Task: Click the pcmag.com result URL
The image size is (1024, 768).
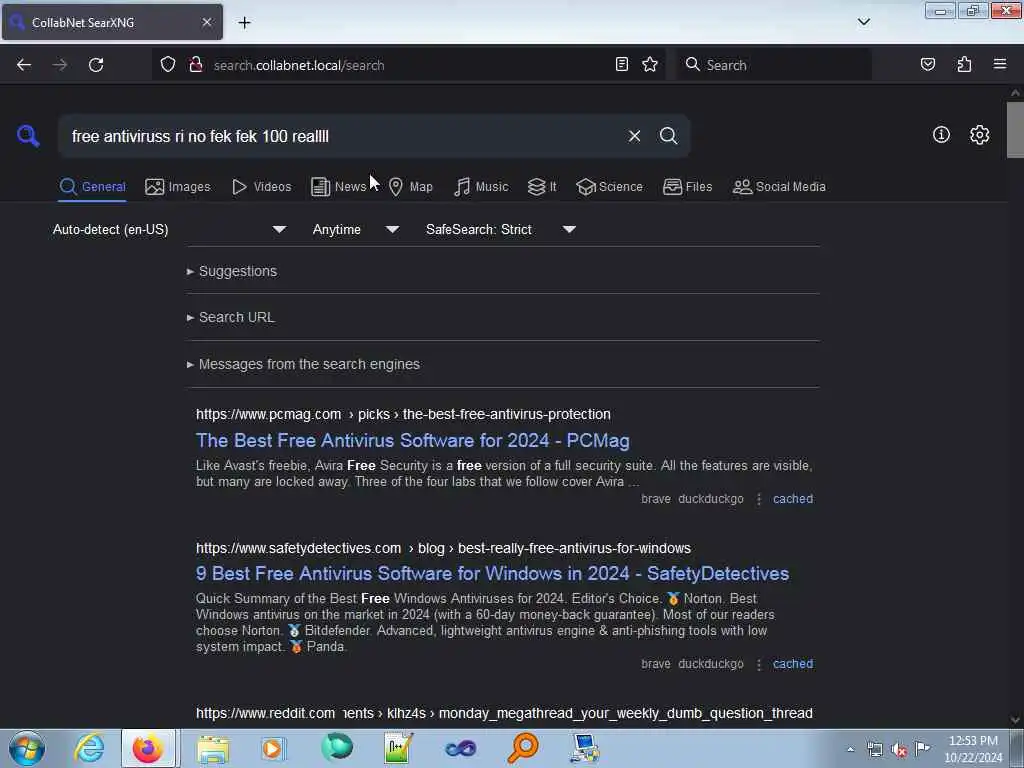Action: [x=403, y=415]
